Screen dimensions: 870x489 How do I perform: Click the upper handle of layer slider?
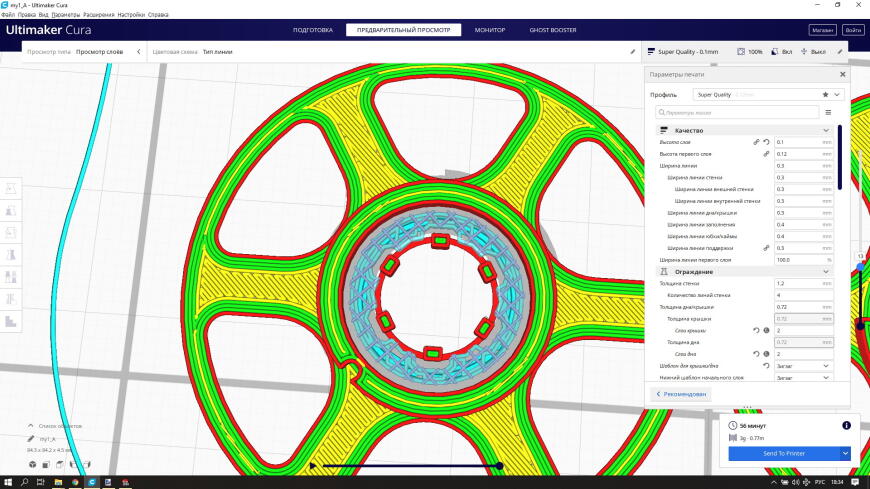pos(860,268)
